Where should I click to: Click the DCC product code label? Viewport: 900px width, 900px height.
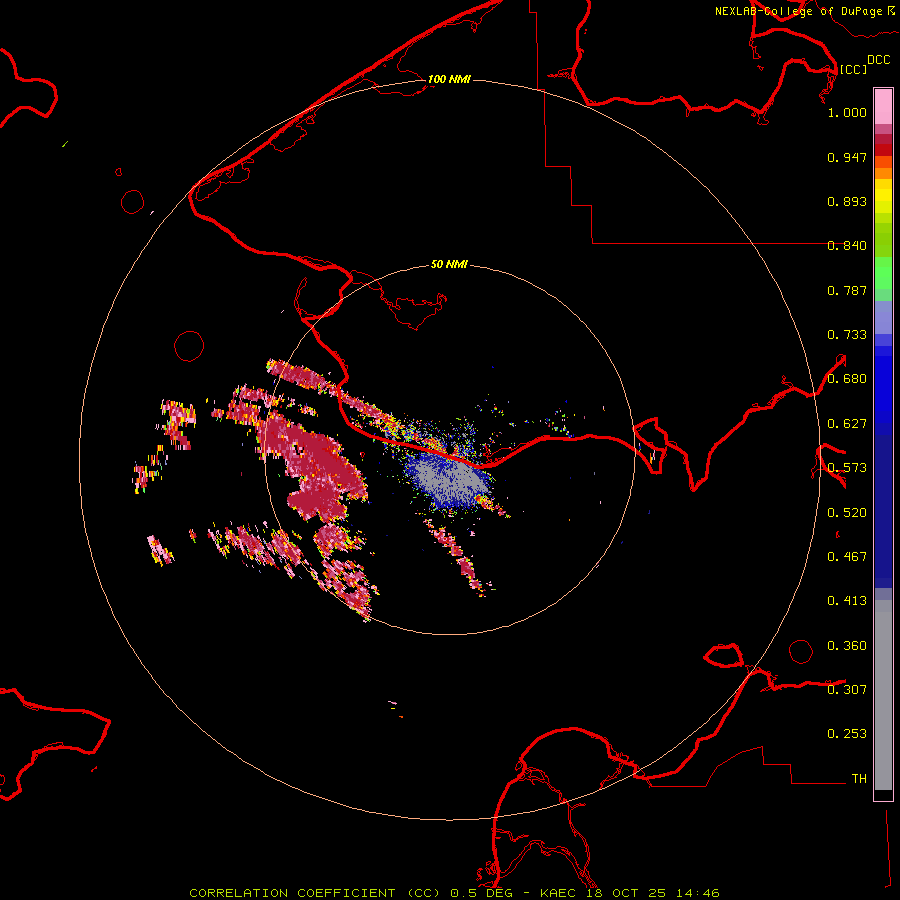tap(878, 60)
